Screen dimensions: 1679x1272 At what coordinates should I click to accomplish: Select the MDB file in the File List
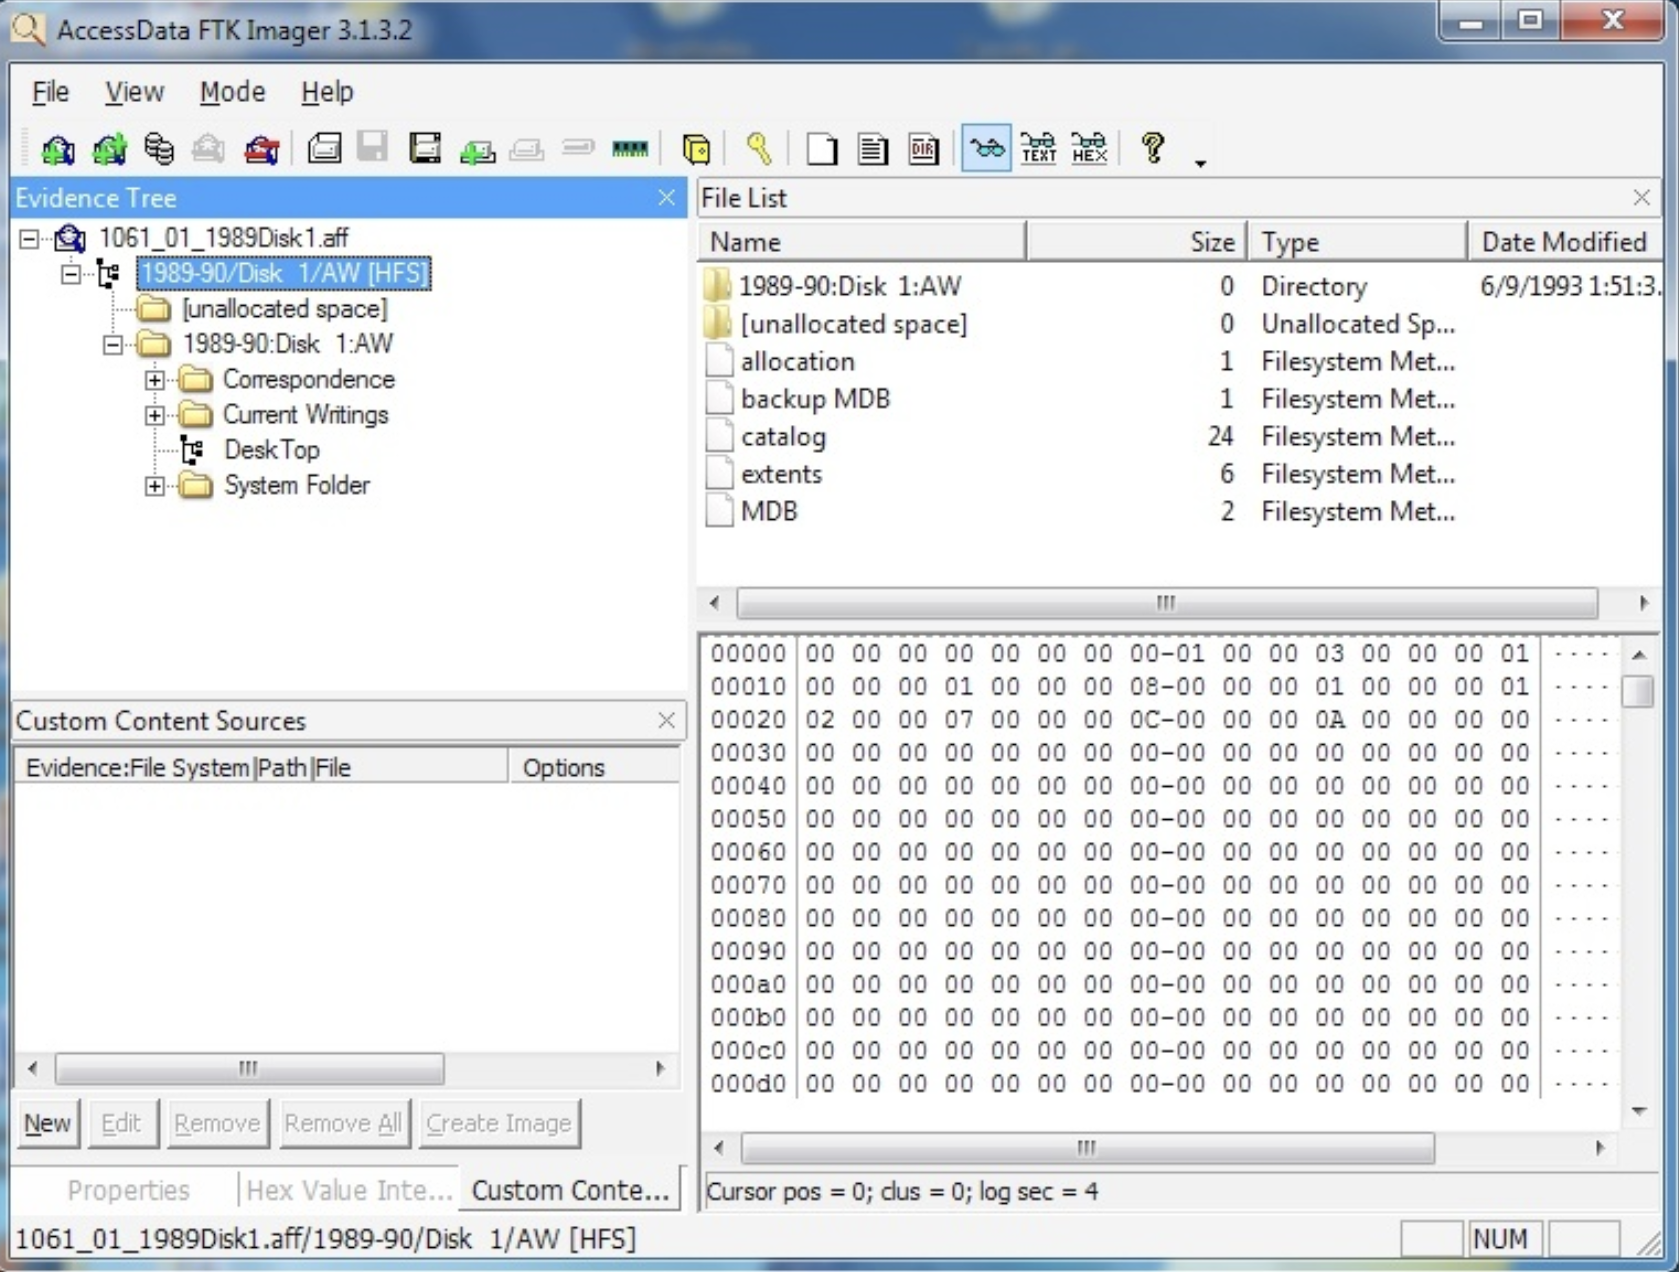768,511
